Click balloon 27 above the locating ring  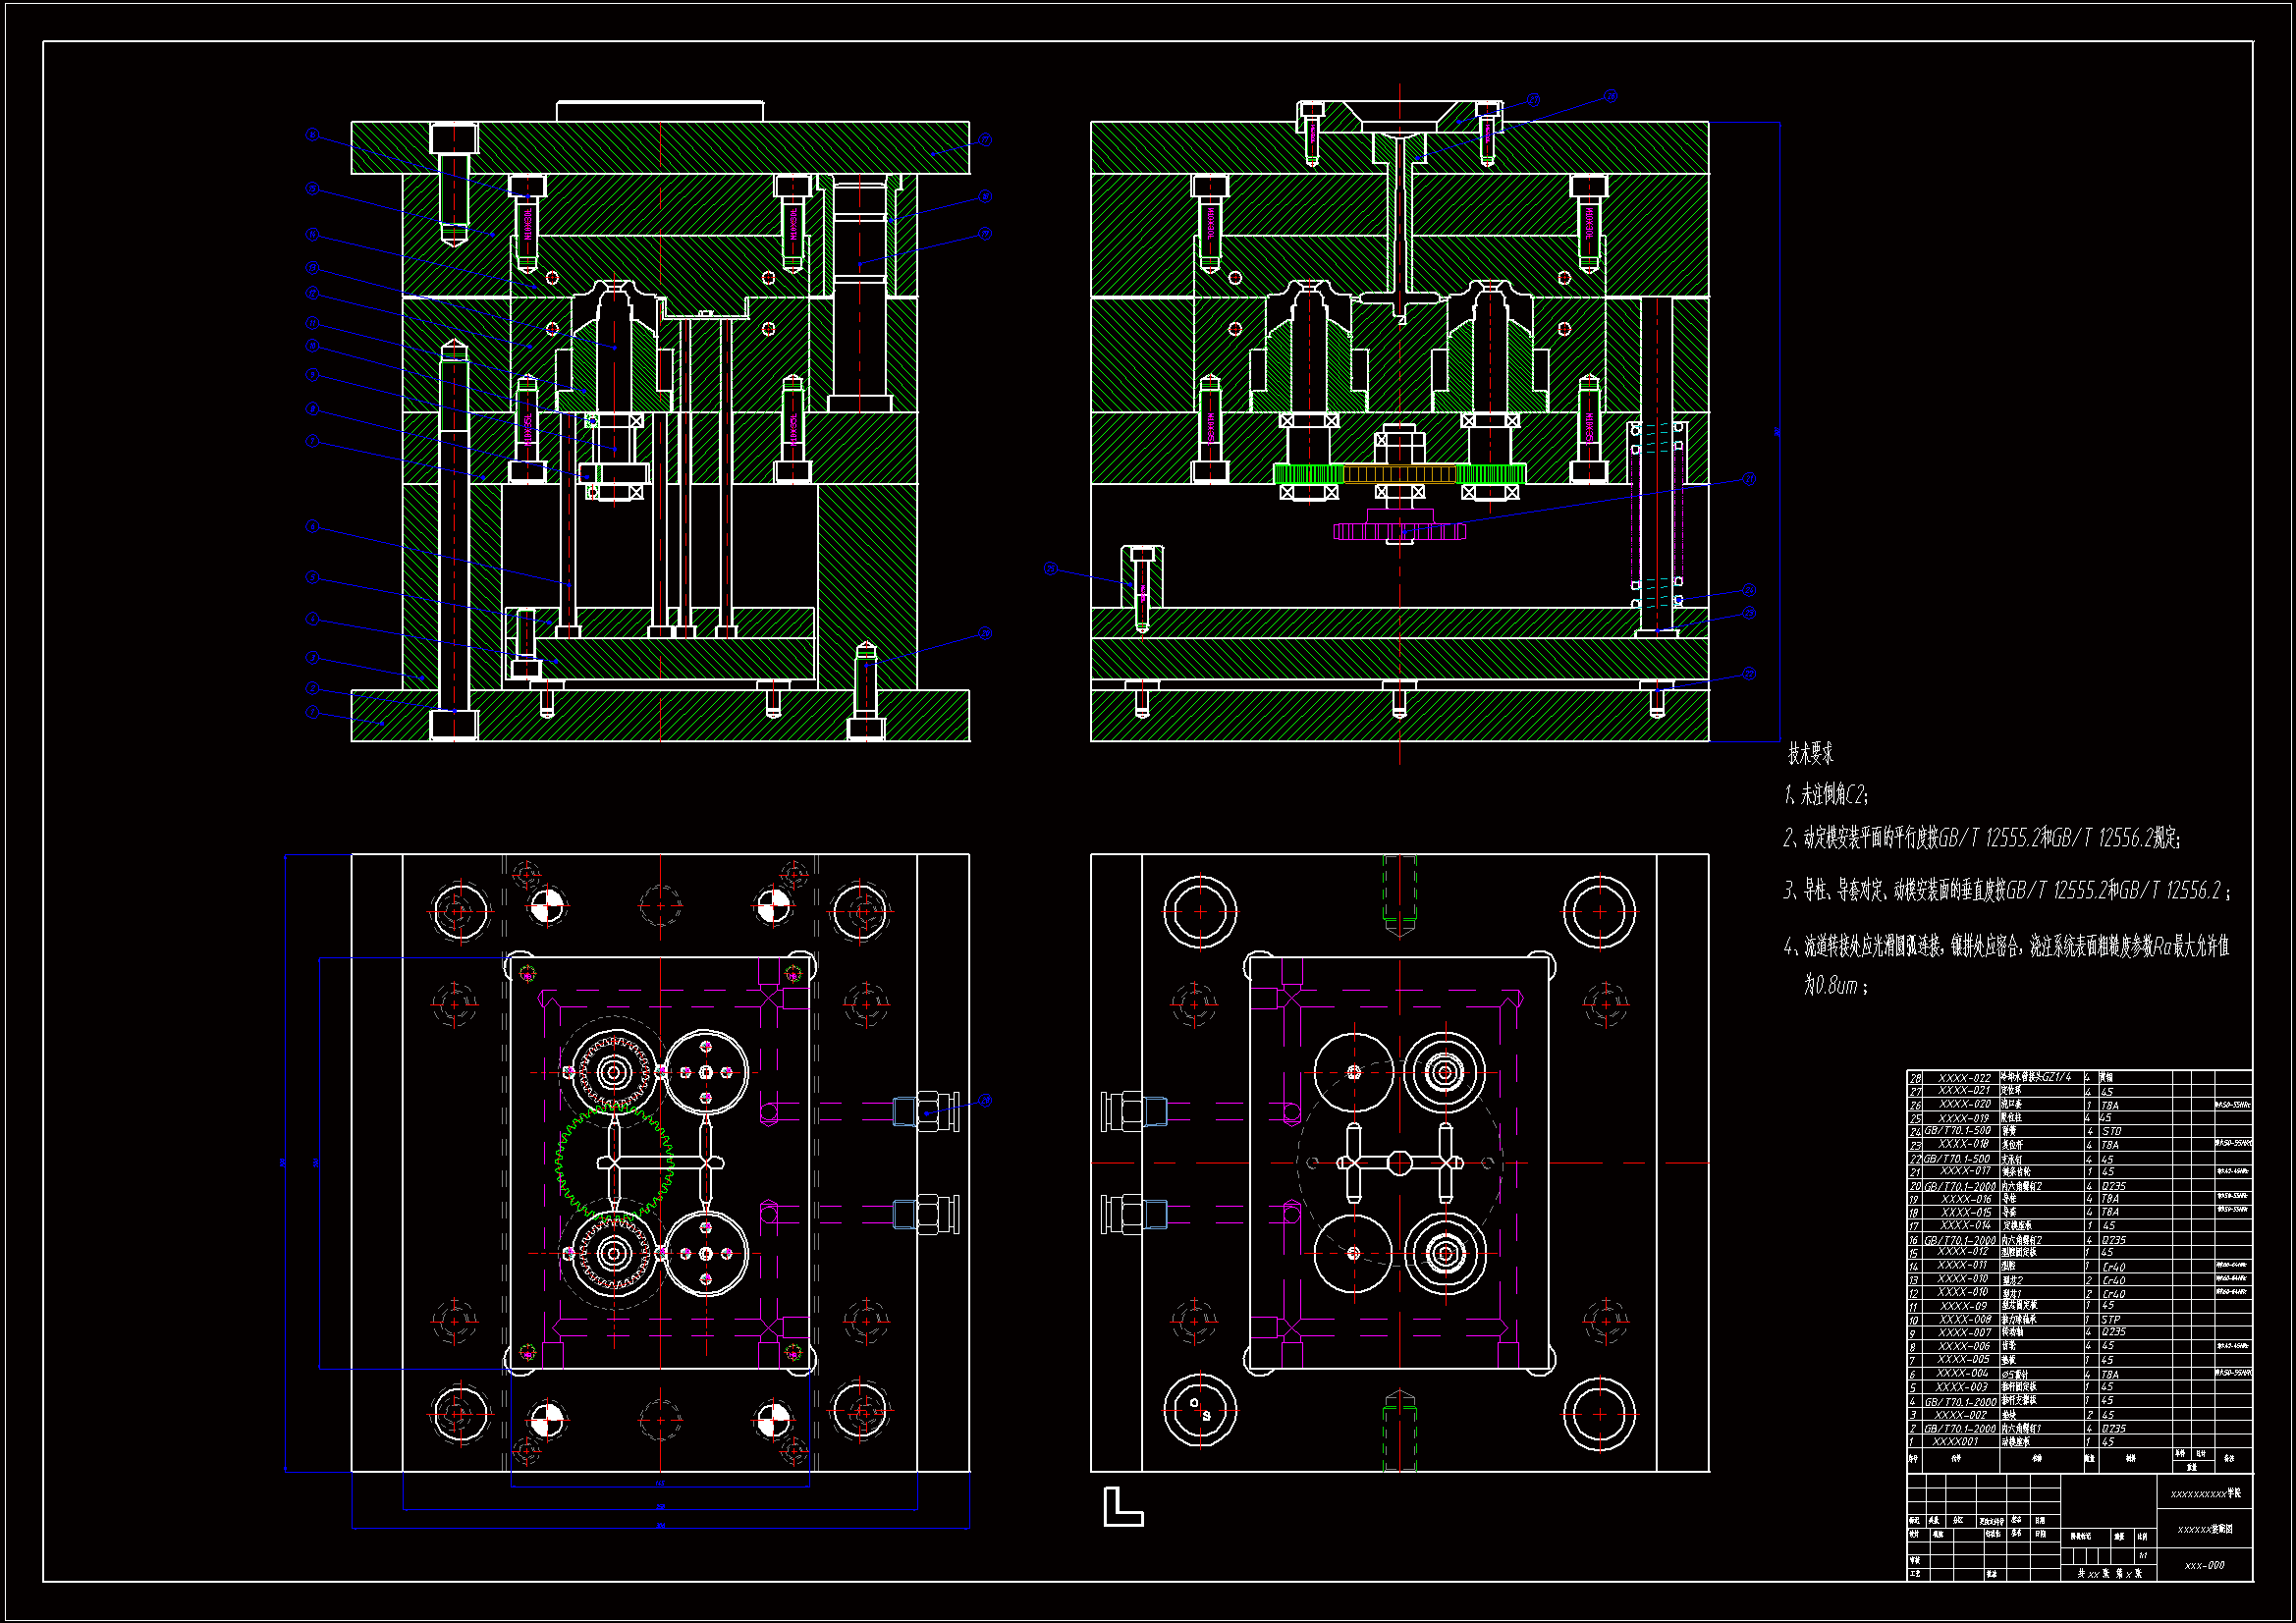[1533, 100]
